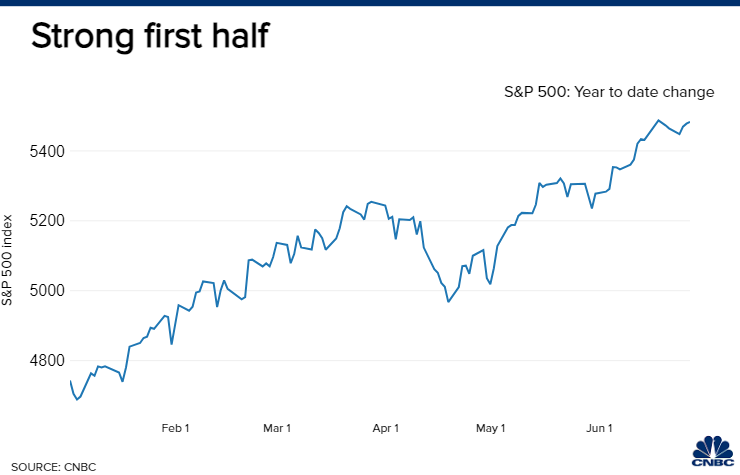Click the 5200 y-axis label
Viewport: 740px width, 475px height.
46,221
